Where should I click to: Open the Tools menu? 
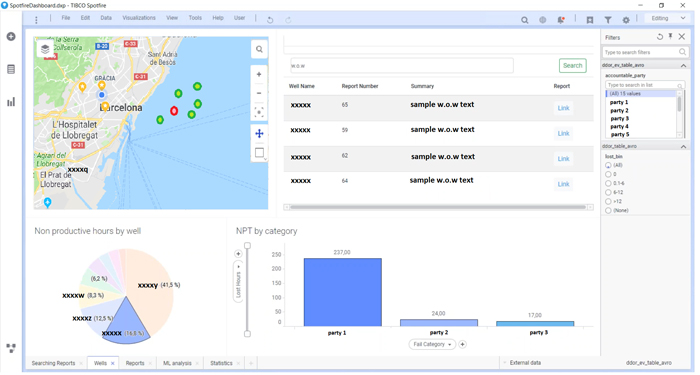(x=195, y=18)
